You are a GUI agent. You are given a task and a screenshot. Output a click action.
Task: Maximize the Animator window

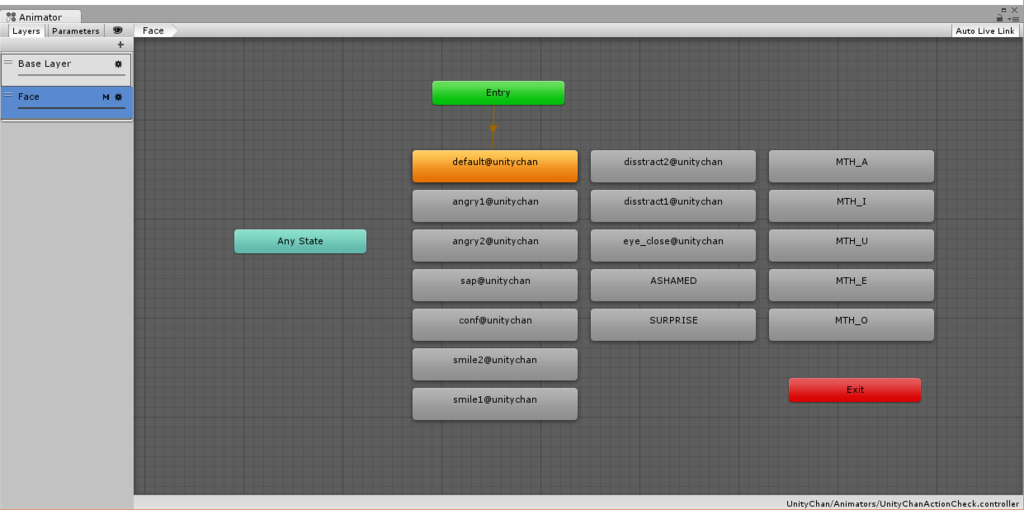tap(1004, 10)
